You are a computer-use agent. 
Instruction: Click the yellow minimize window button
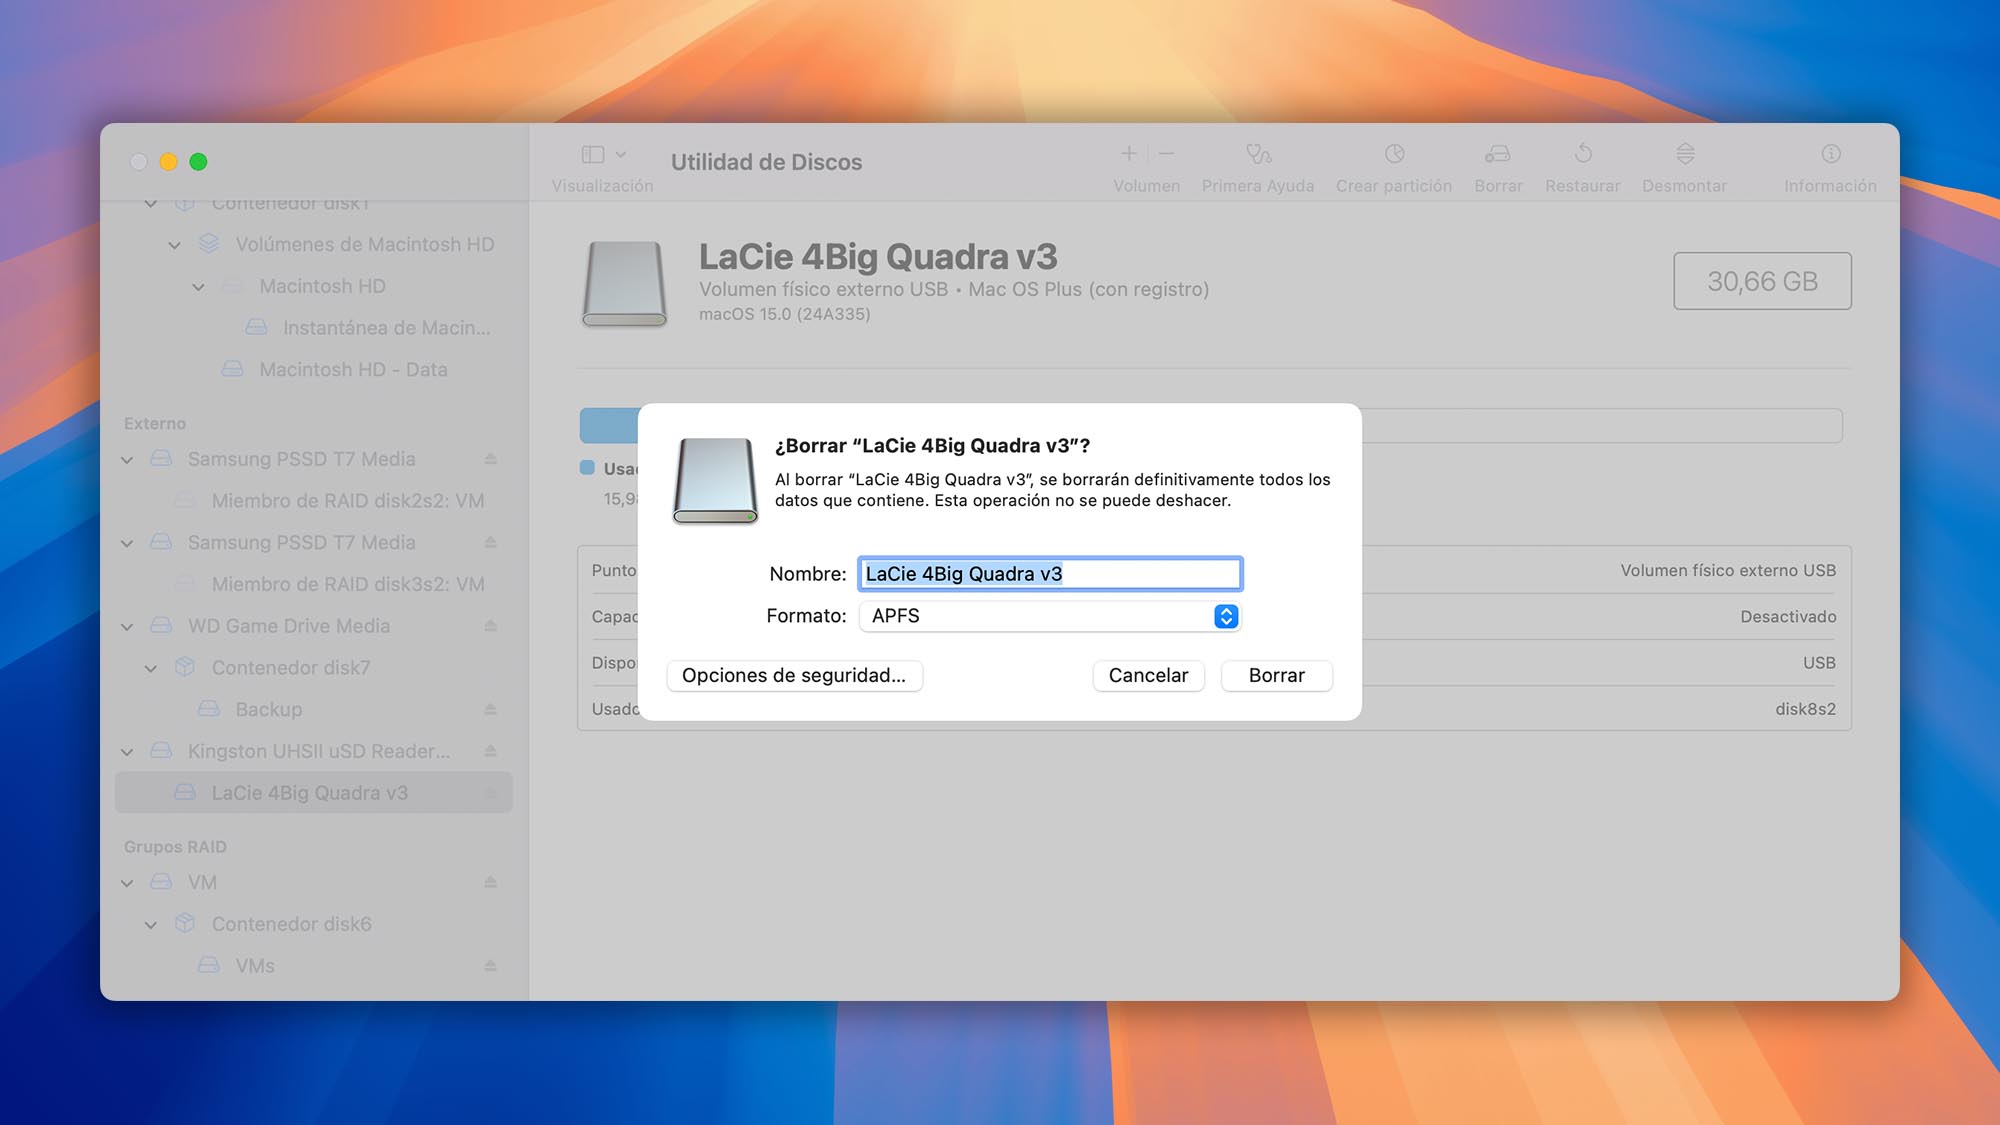click(x=169, y=162)
